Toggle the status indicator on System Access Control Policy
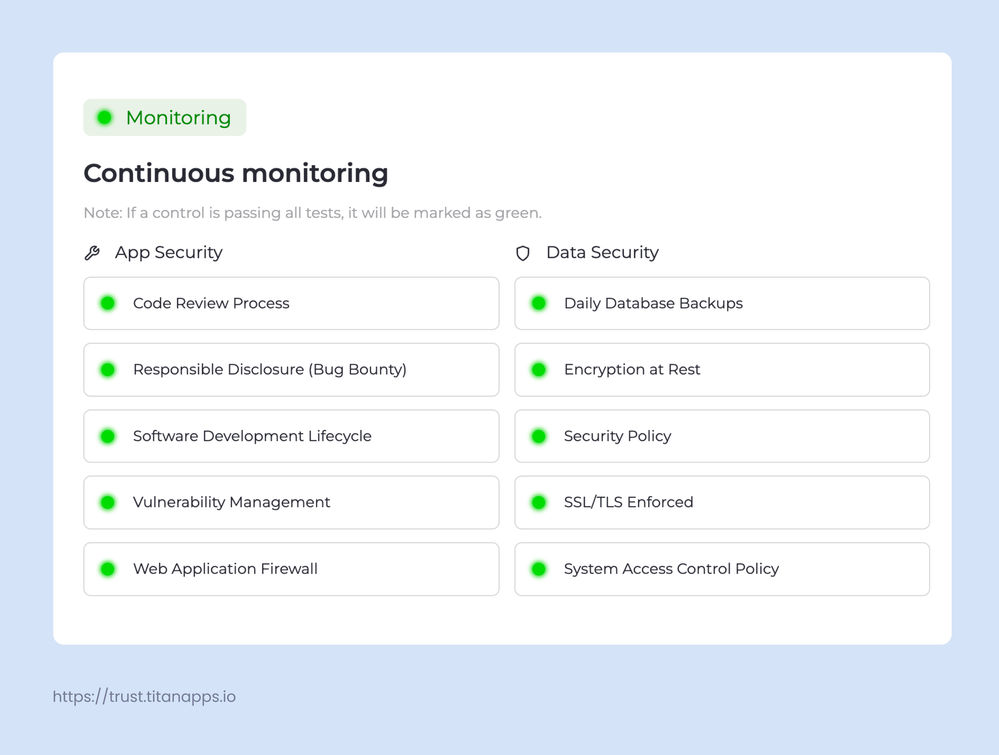Viewport: 999px width, 755px height. pyautogui.click(x=538, y=569)
